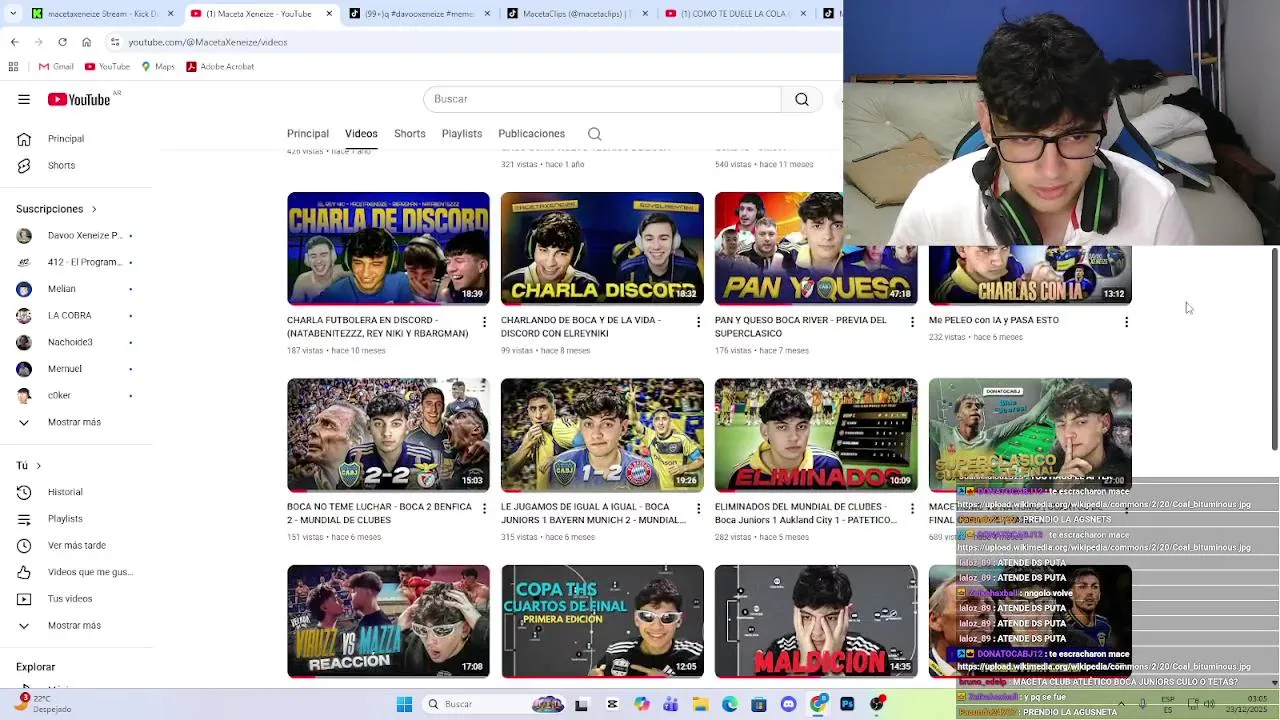Open Maps bookmark
The height and width of the screenshot is (720, 1280).
click(x=158, y=66)
